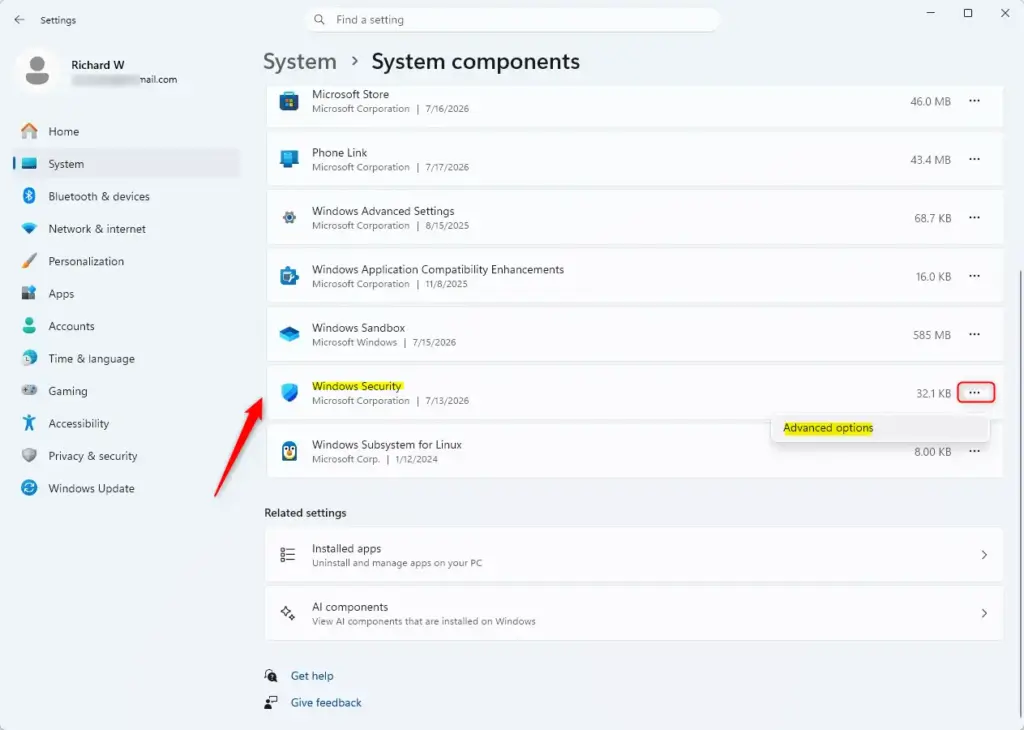Click the Microsoft Store app icon

289,101
